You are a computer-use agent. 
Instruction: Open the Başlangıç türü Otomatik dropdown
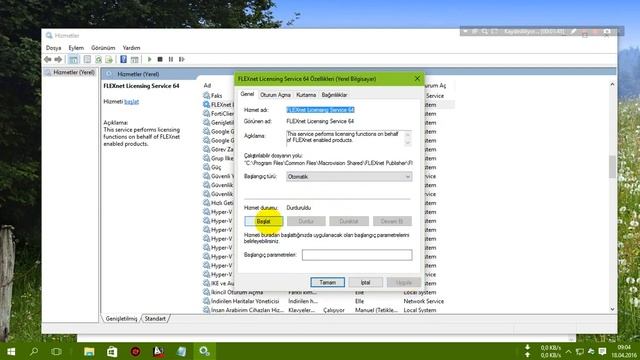pyautogui.click(x=349, y=176)
